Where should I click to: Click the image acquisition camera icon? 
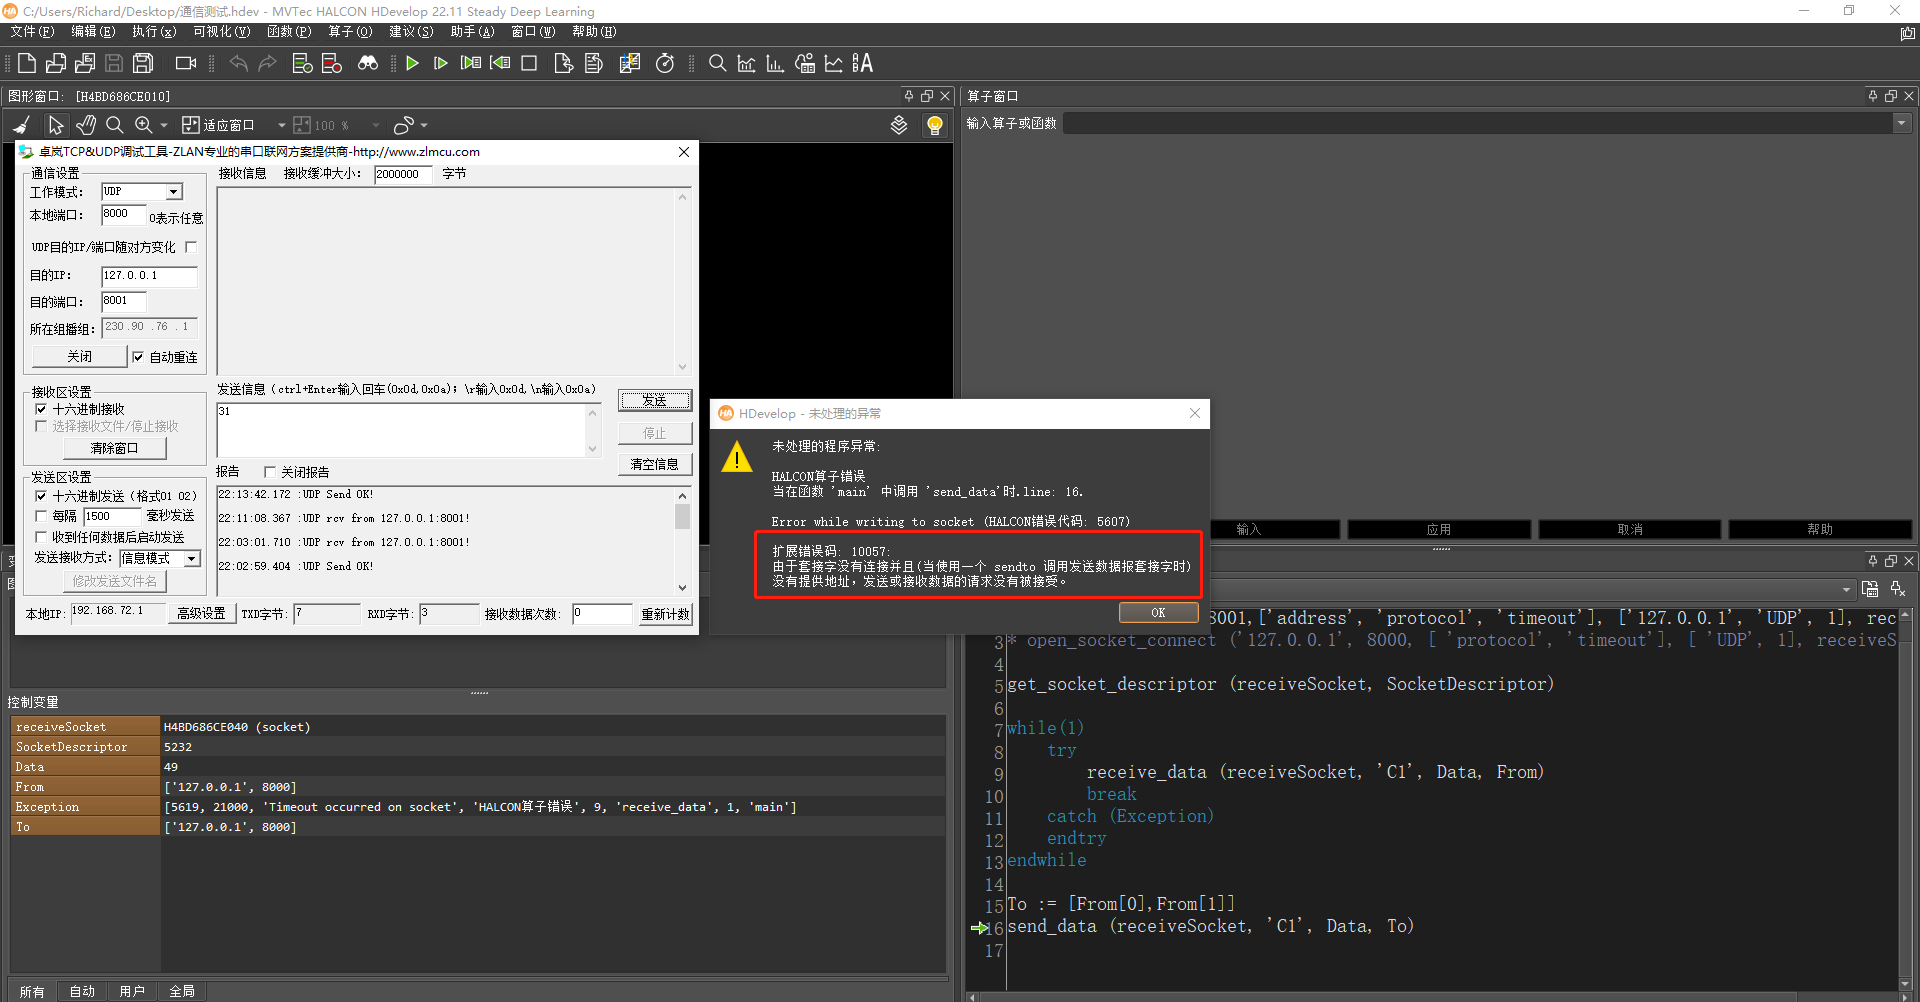coord(186,64)
